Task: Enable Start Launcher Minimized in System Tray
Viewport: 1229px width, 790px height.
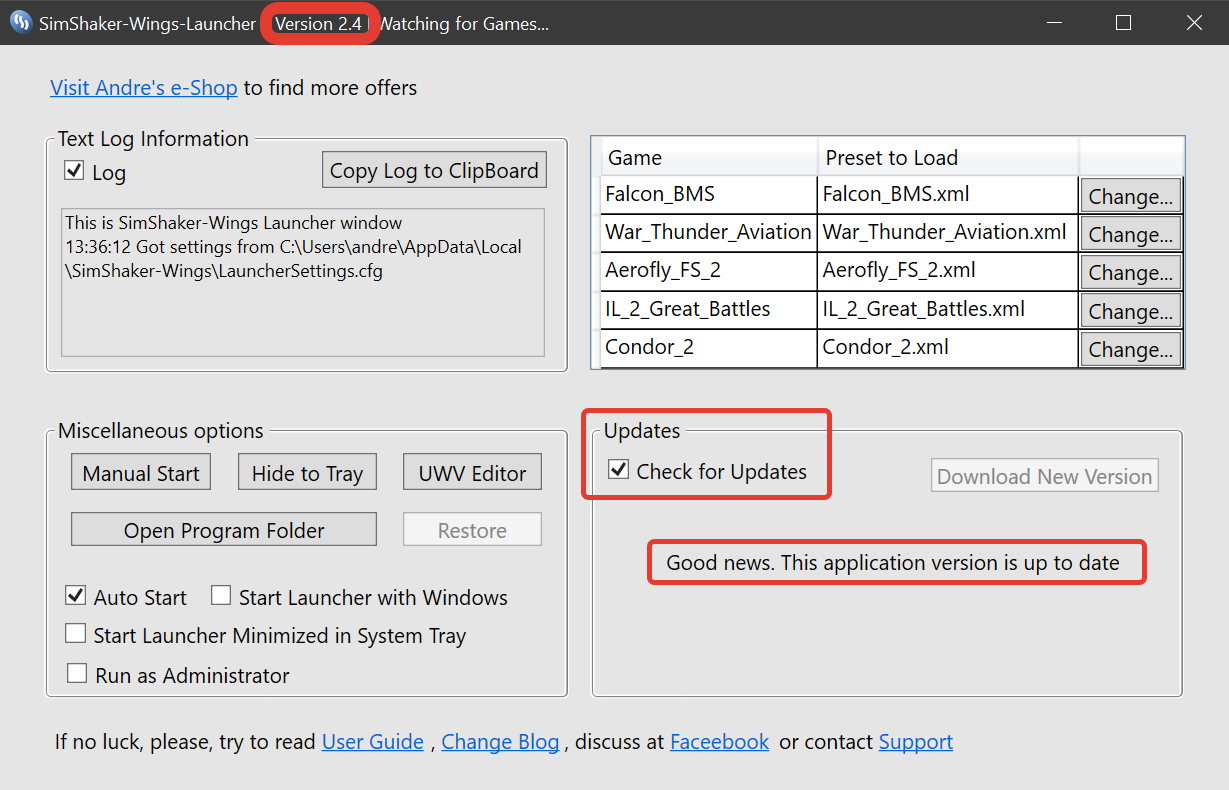Action: click(x=75, y=634)
